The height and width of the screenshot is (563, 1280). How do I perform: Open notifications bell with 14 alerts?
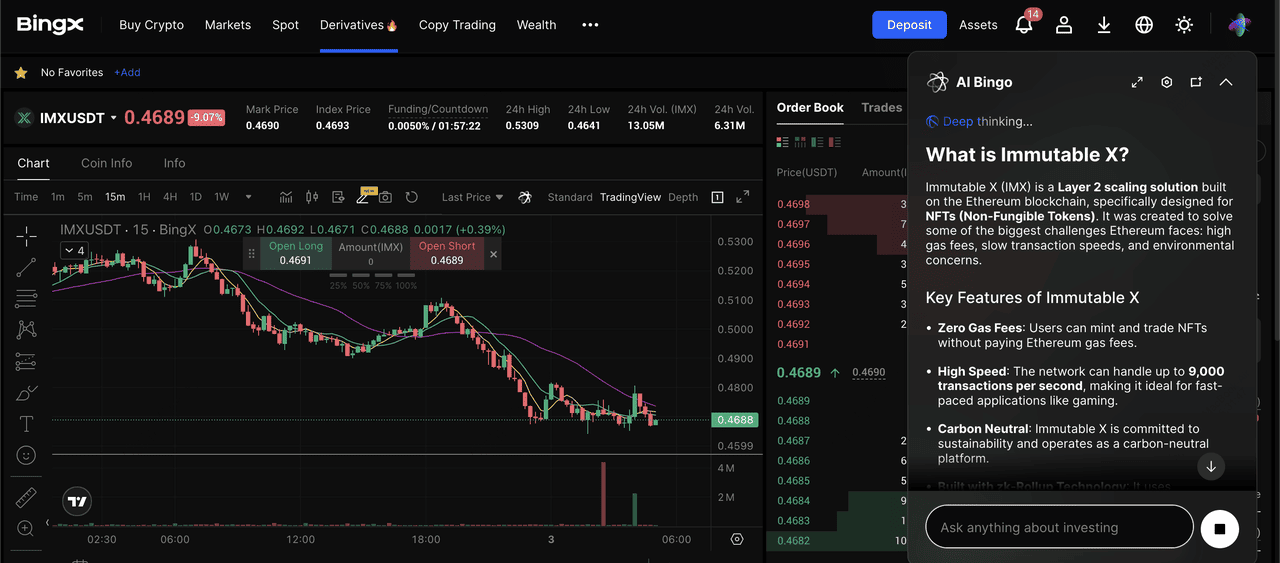(x=1024, y=25)
